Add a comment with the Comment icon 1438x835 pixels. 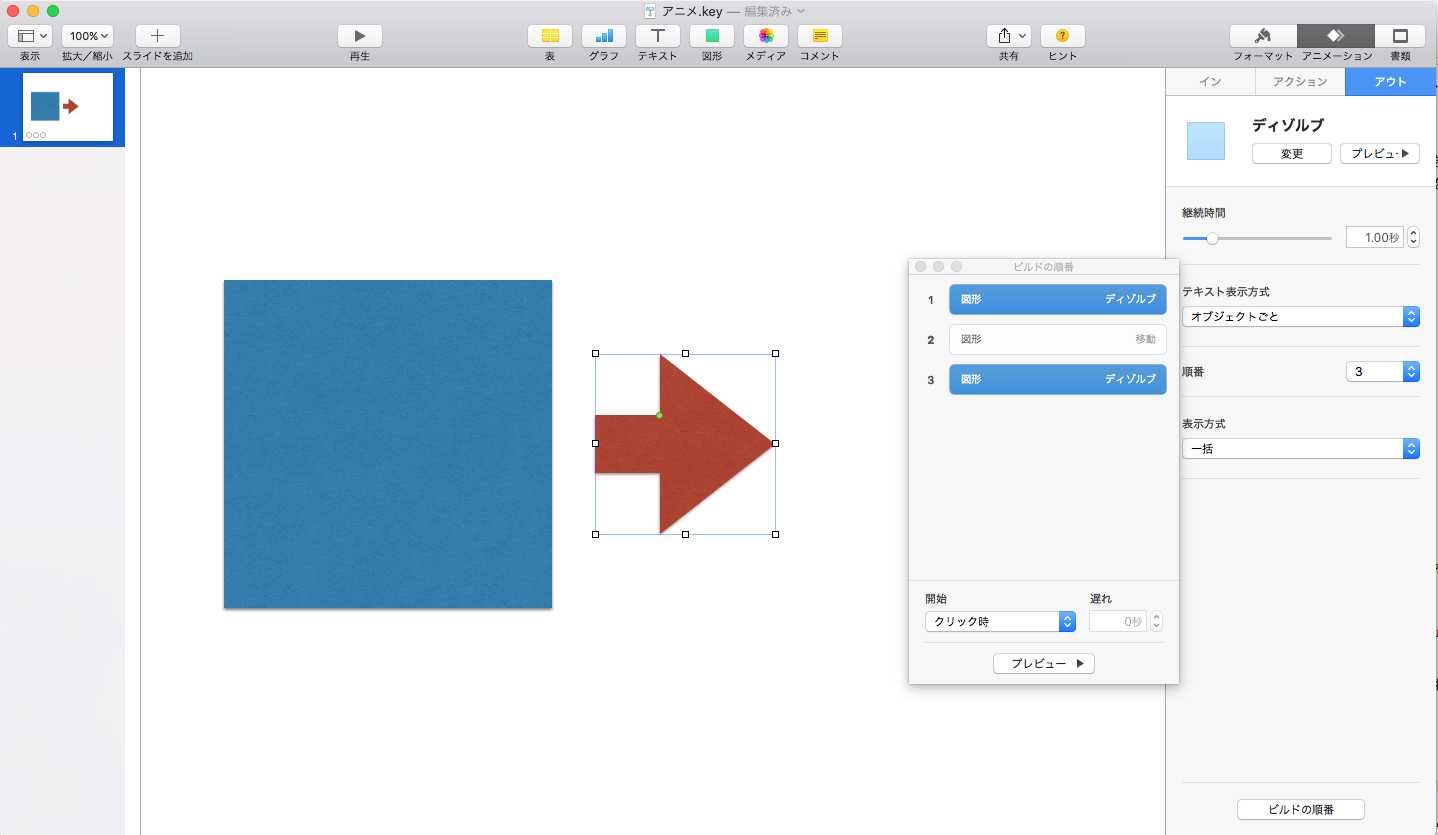820,36
